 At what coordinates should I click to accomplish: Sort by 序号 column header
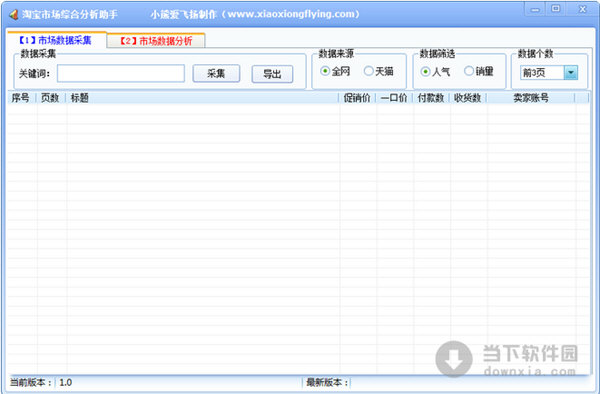tap(22, 98)
